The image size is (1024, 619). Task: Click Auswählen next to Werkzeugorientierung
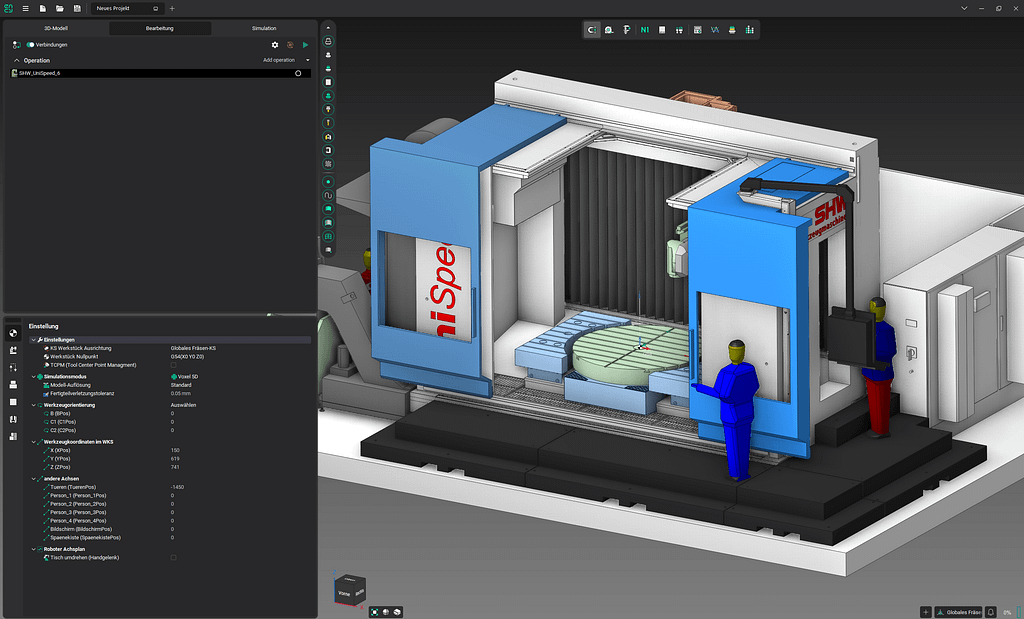click(x=184, y=405)
